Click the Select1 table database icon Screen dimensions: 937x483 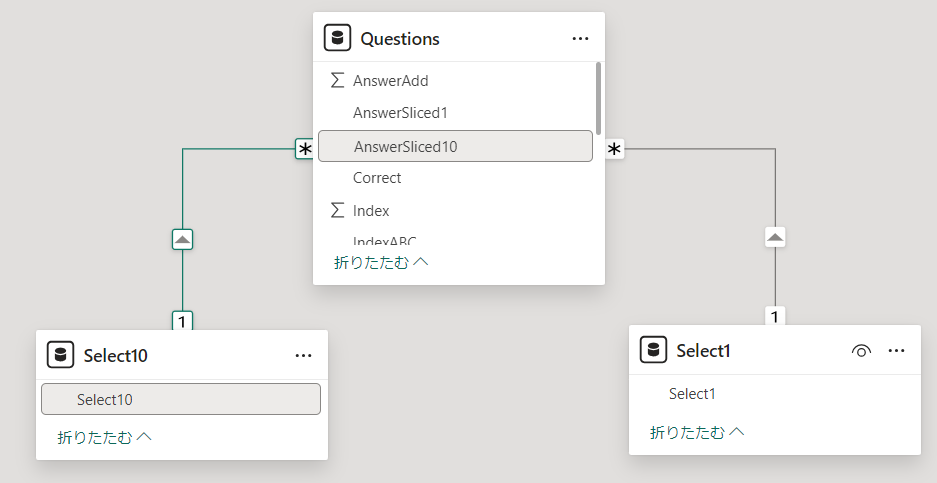pyautogui.click(x=653, y=350)
